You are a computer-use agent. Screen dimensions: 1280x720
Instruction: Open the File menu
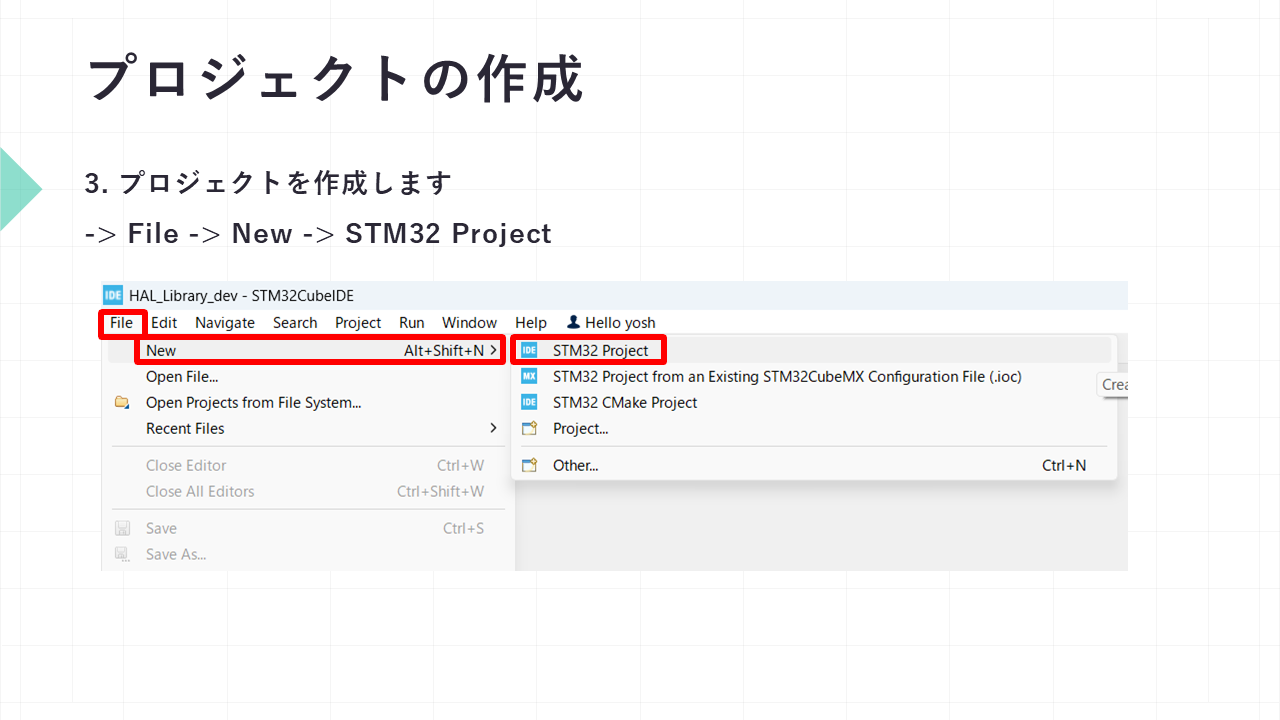point(122,323)
